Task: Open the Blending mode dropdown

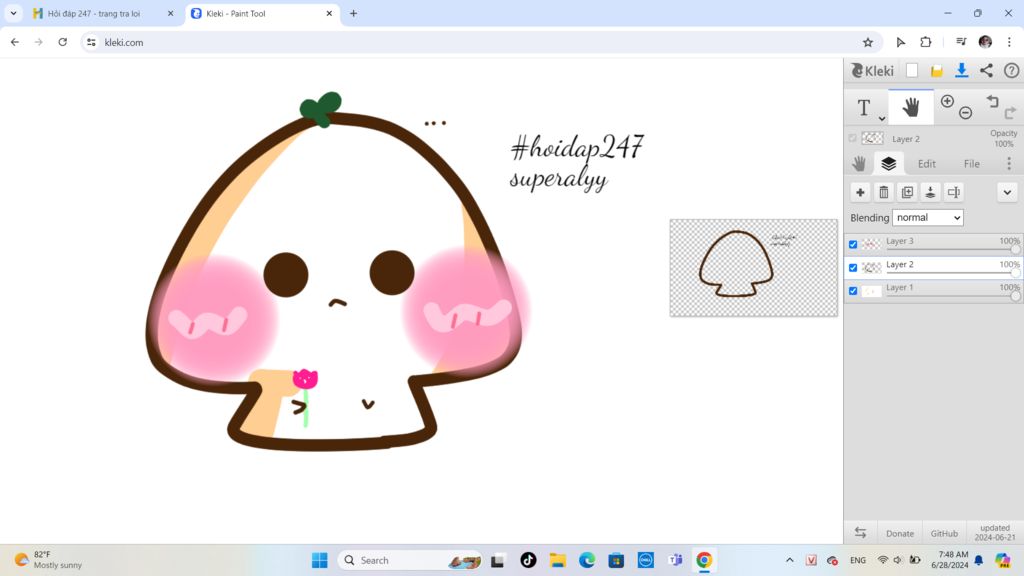Action: coord(927,217)
